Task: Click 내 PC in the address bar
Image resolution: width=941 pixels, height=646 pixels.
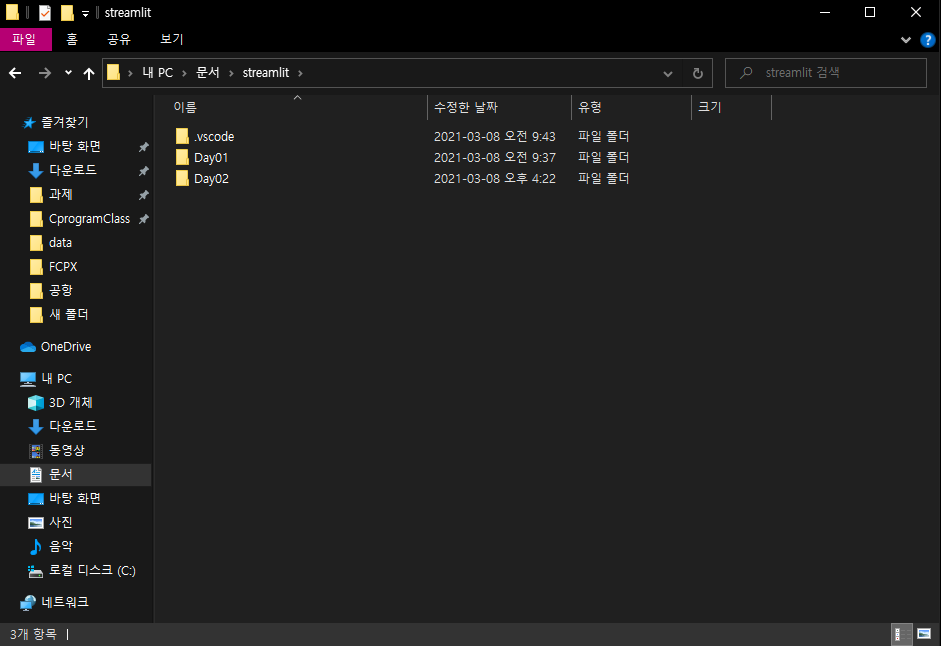Action: tap(157, 73)
